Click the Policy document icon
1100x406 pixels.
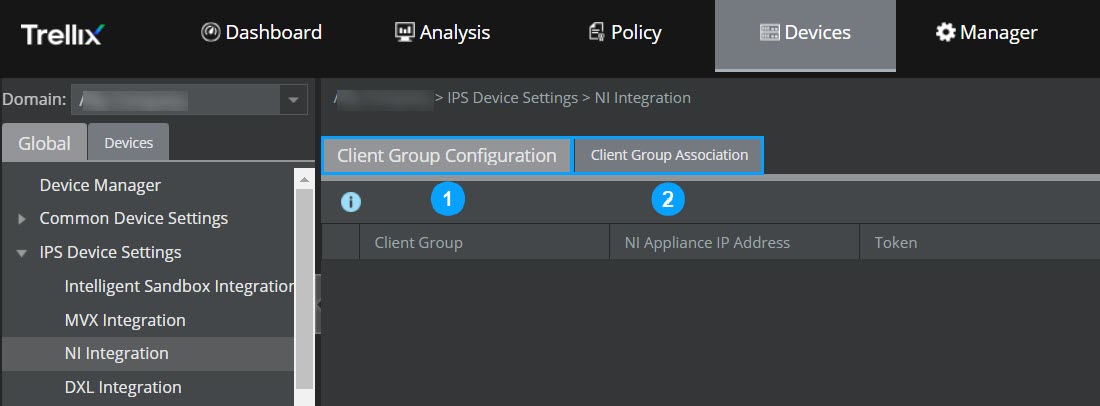pos(597,32)
